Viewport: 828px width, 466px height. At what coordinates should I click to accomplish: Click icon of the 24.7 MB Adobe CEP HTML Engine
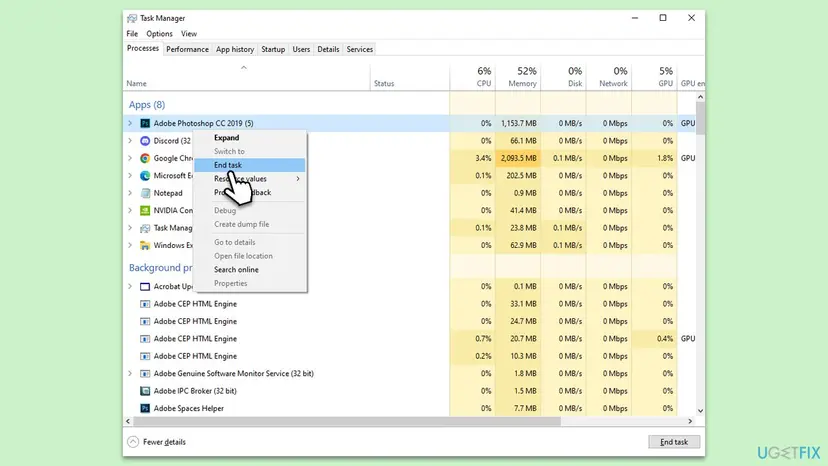tap(145, 321)
